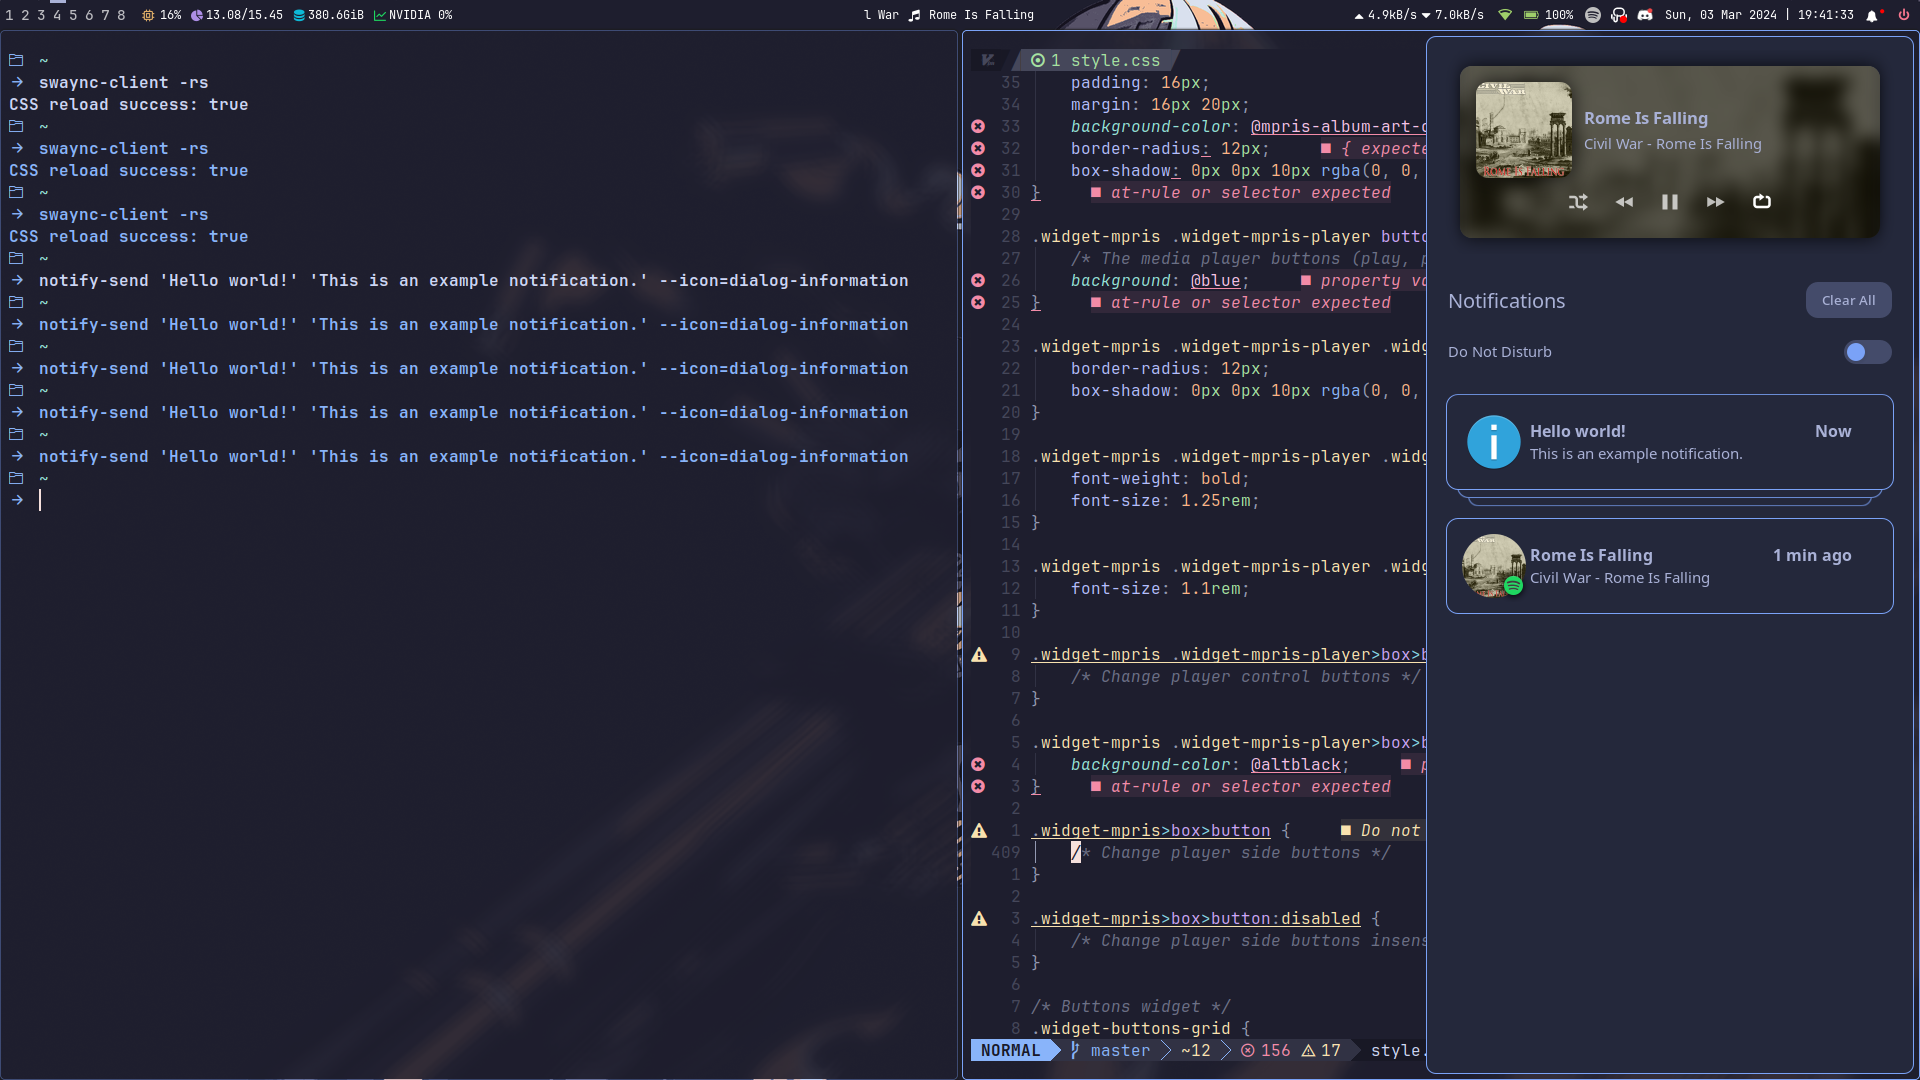The height and width of the screenshot is (1080, 1920).
Task: Click the error marker beside @altblack line
Action: pyautogui.click(x=978, y=764)
